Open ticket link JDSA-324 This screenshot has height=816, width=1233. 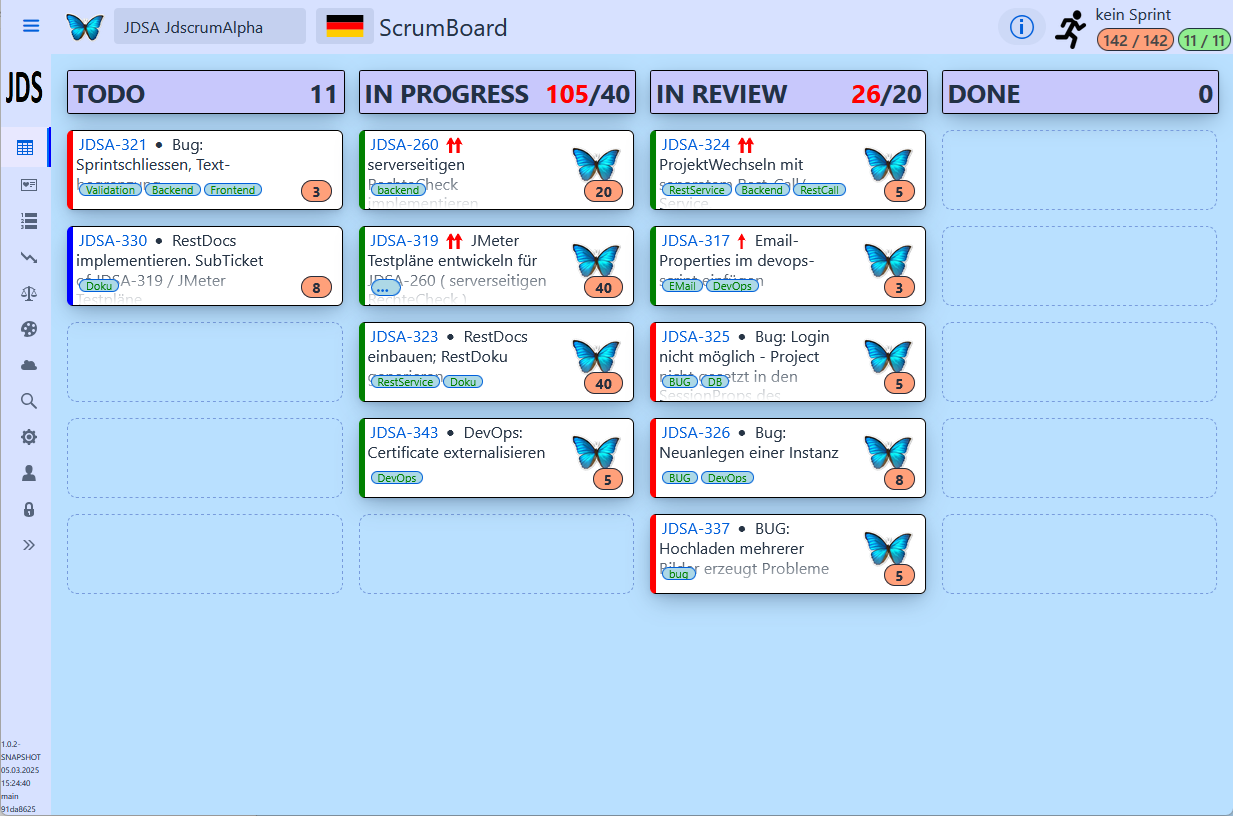[696, 145]
